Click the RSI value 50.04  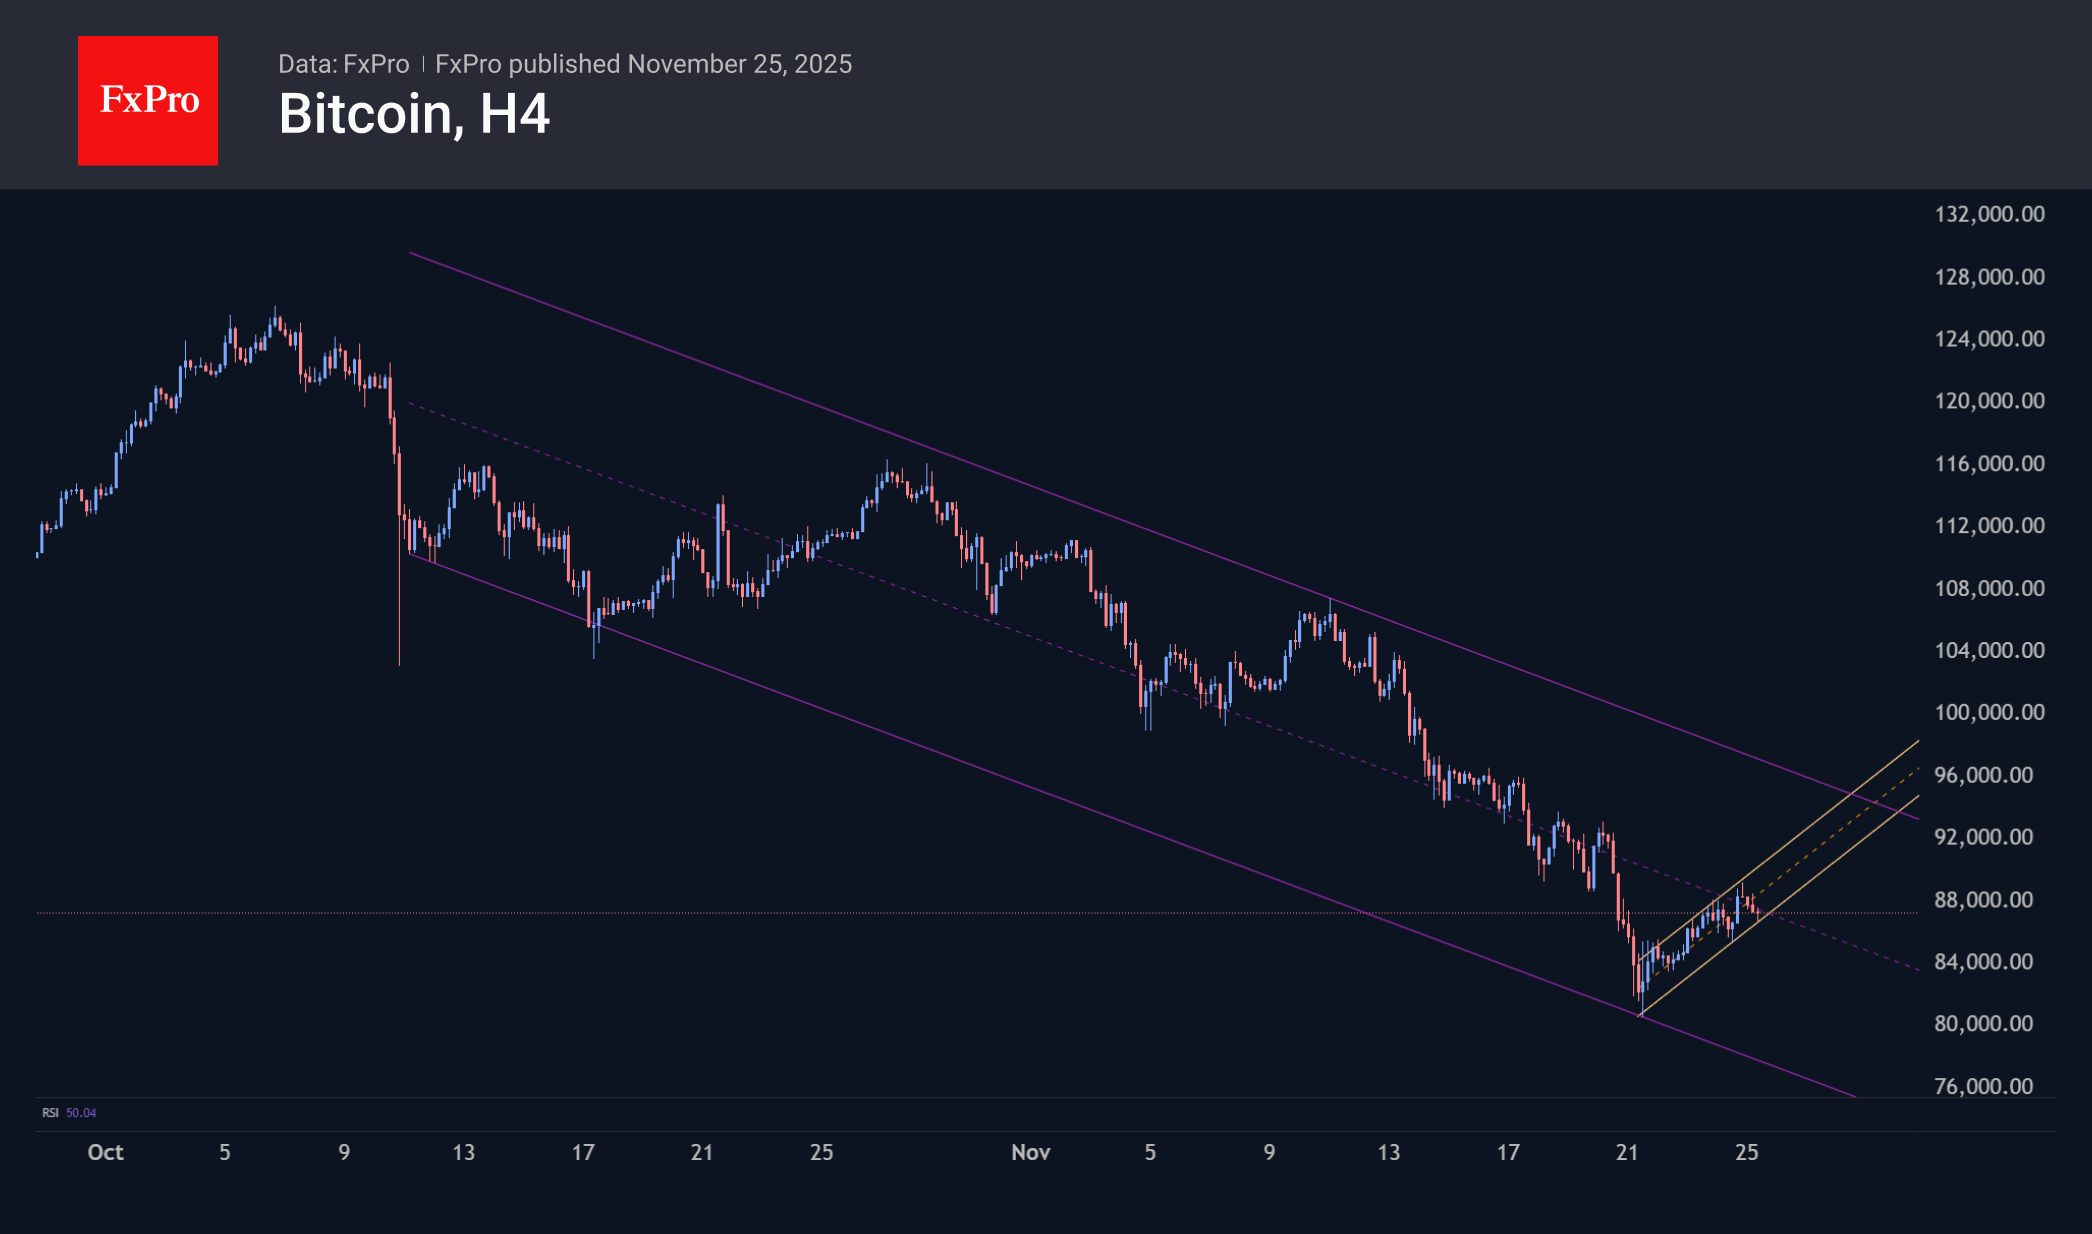(81, 1113)
